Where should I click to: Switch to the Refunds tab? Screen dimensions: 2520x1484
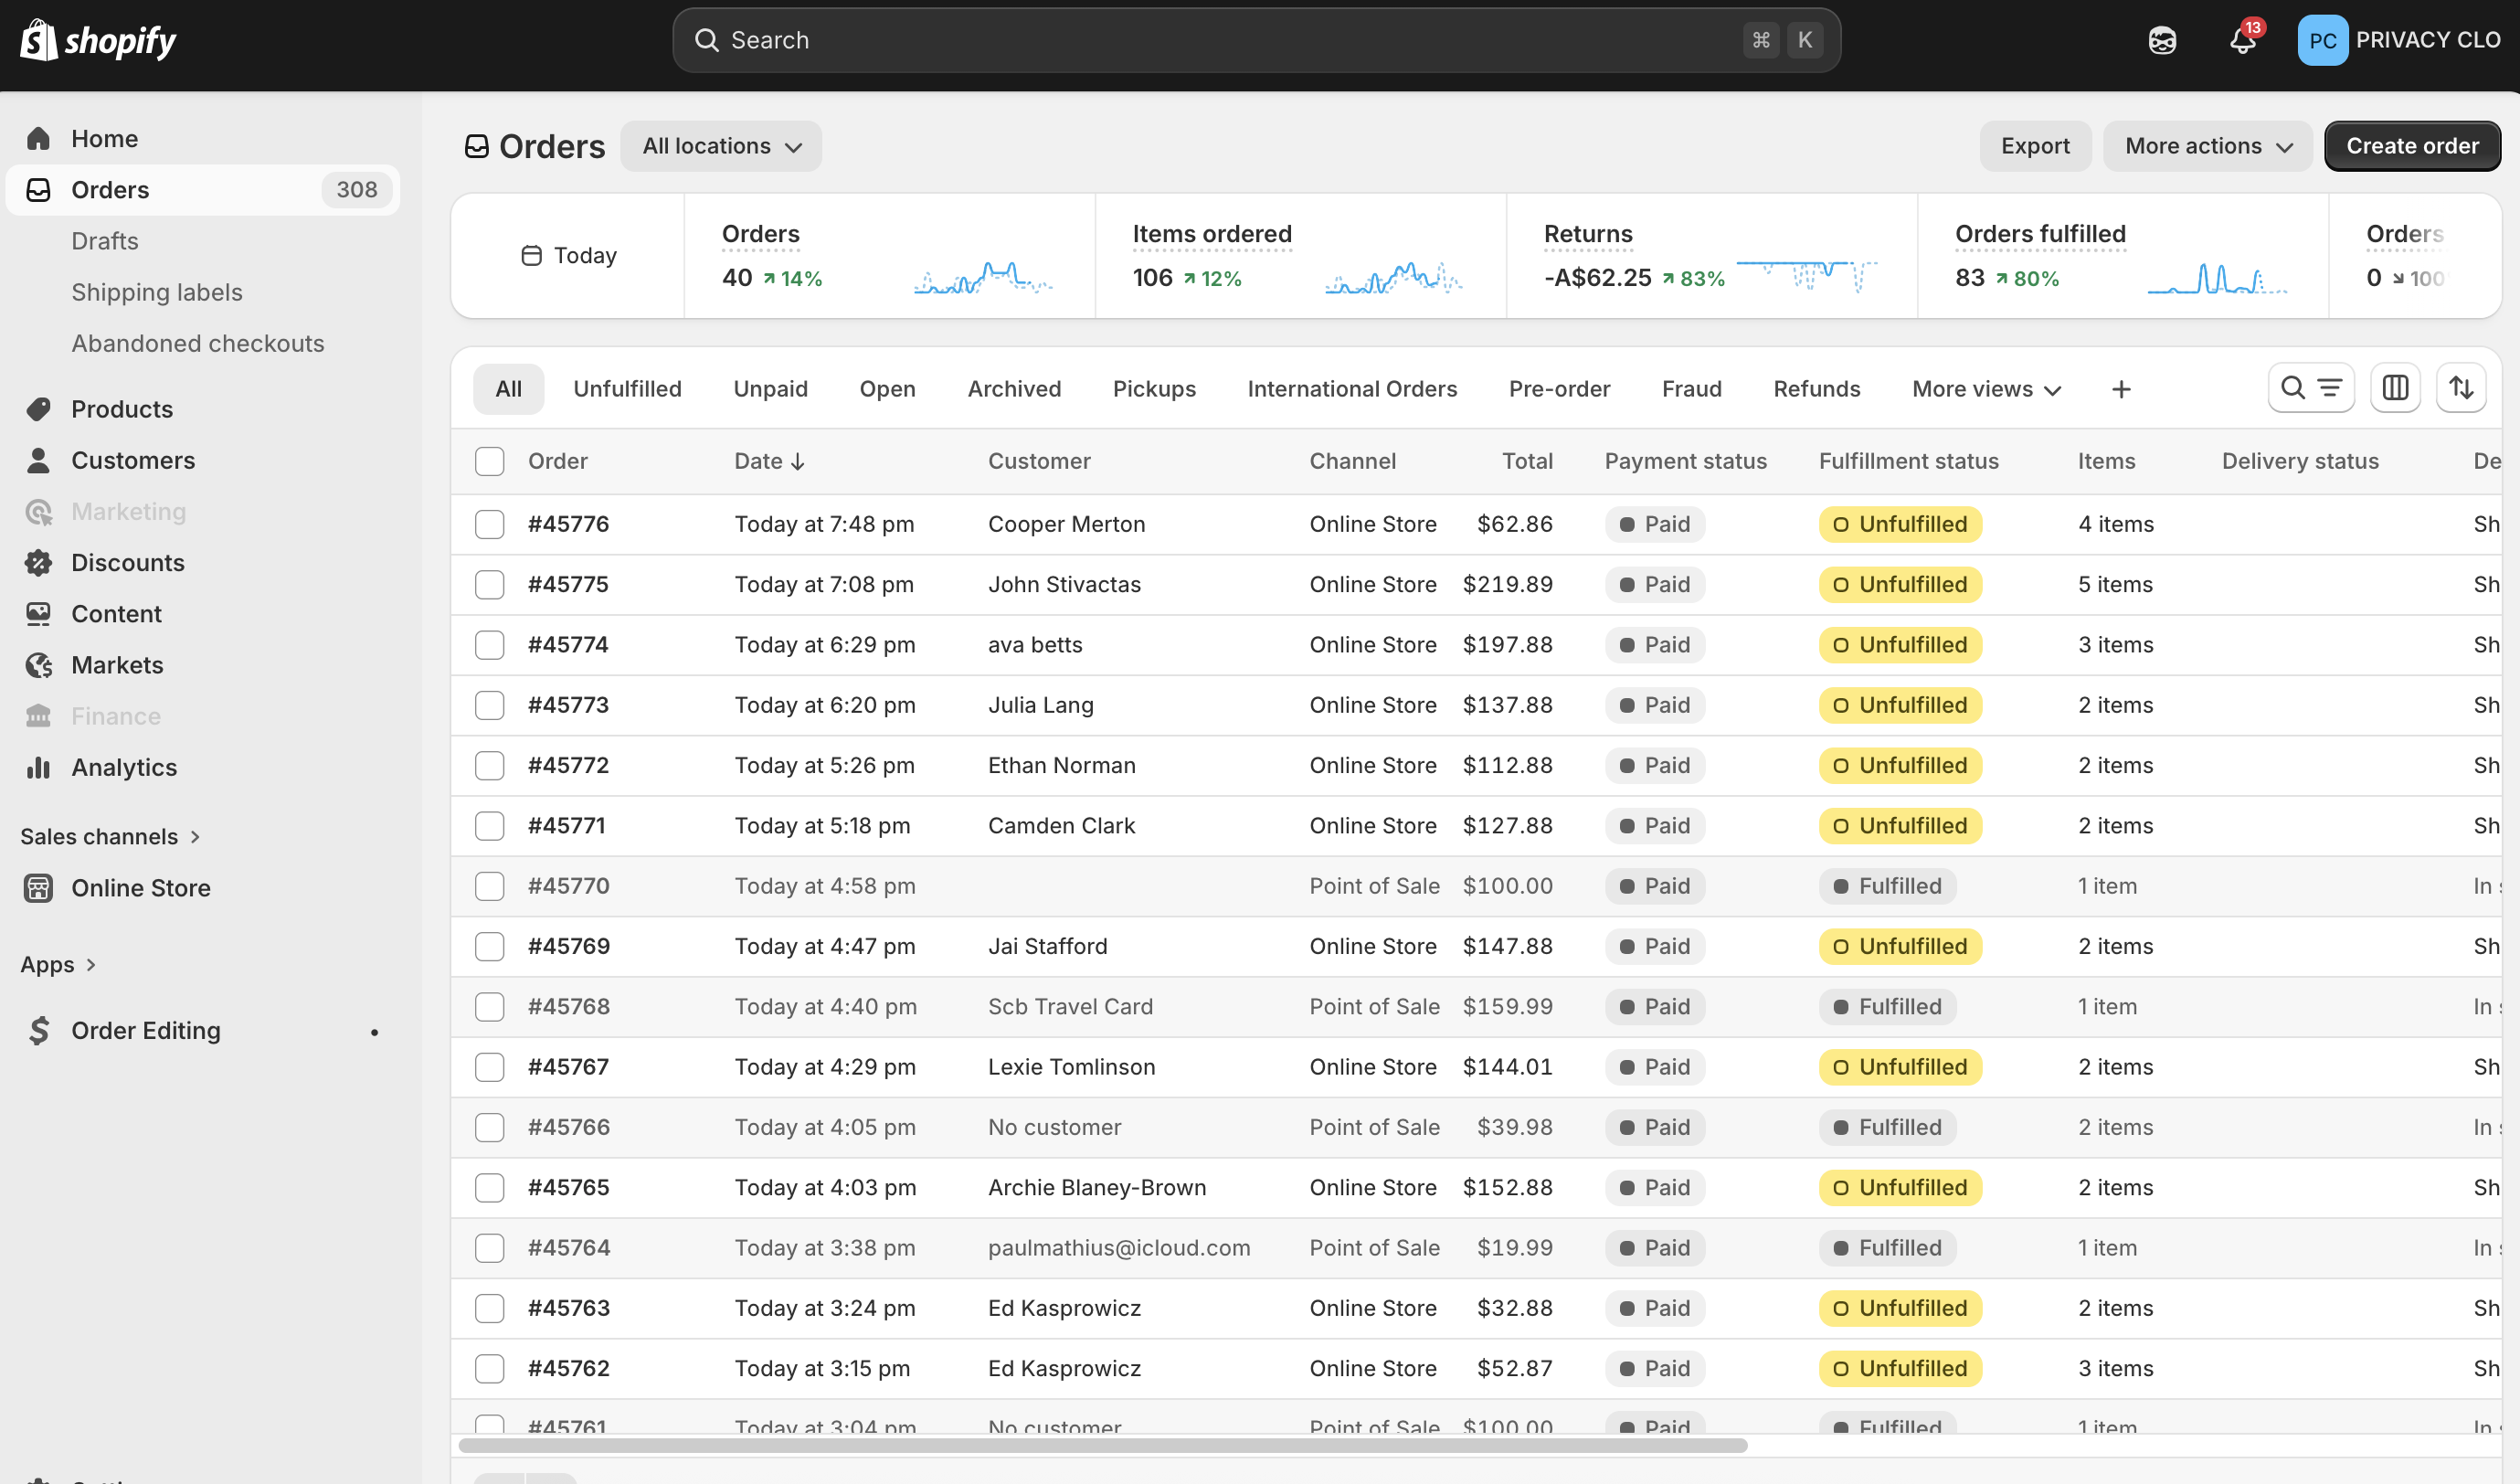(x=1816, y=389)
